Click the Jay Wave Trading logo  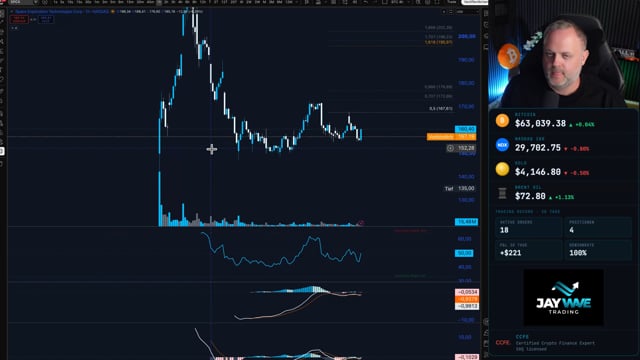(x=563, y=297)
